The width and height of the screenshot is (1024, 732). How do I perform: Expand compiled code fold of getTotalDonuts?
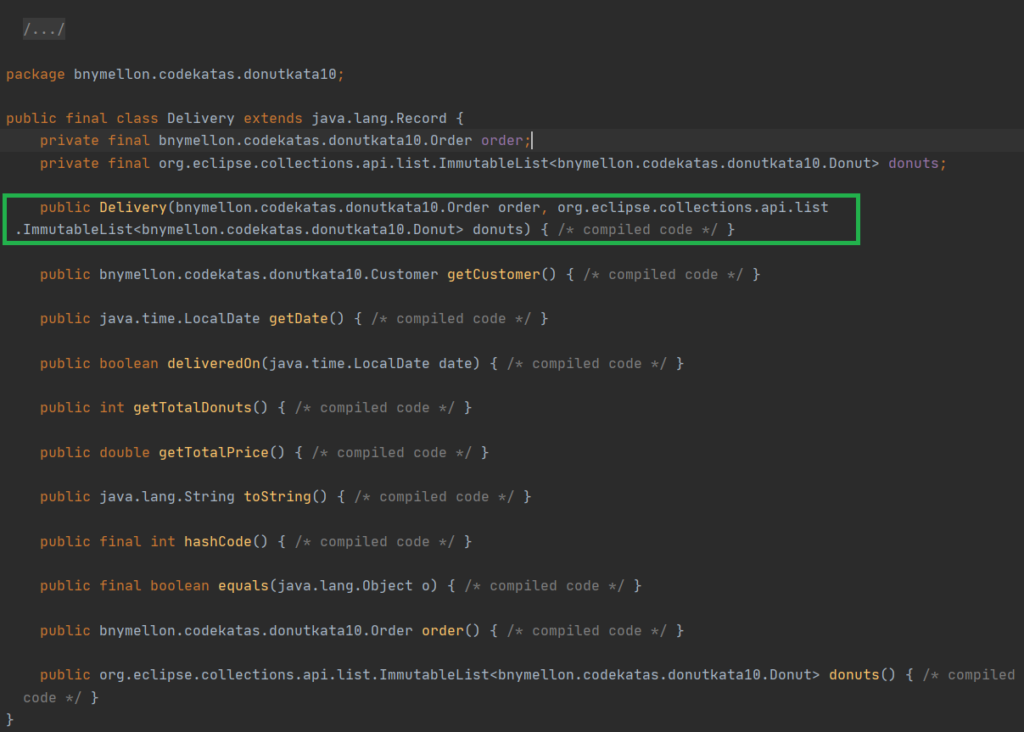coord(374,408)
